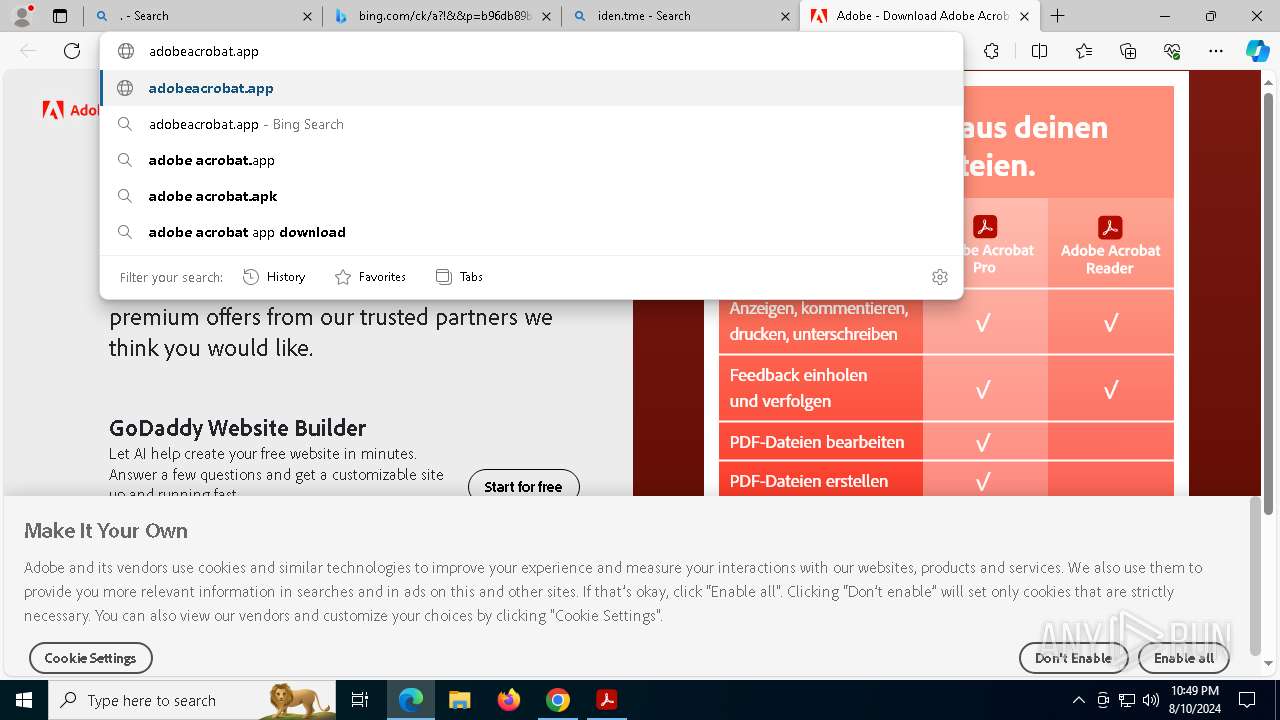
Task: Open the Browser essentials heart icon
Action: [x=1172, y=51]
